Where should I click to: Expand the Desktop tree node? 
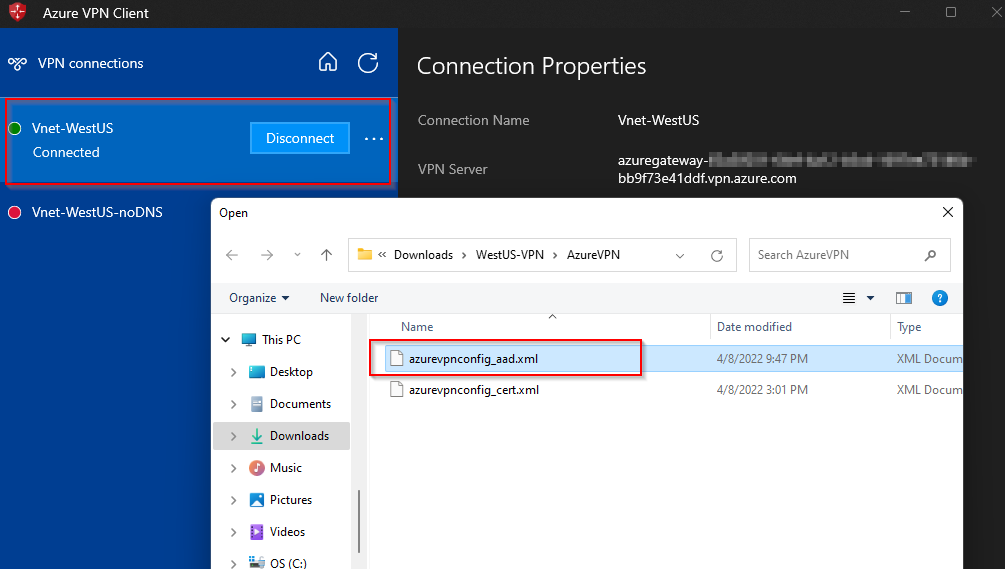(x=233, y=372)
